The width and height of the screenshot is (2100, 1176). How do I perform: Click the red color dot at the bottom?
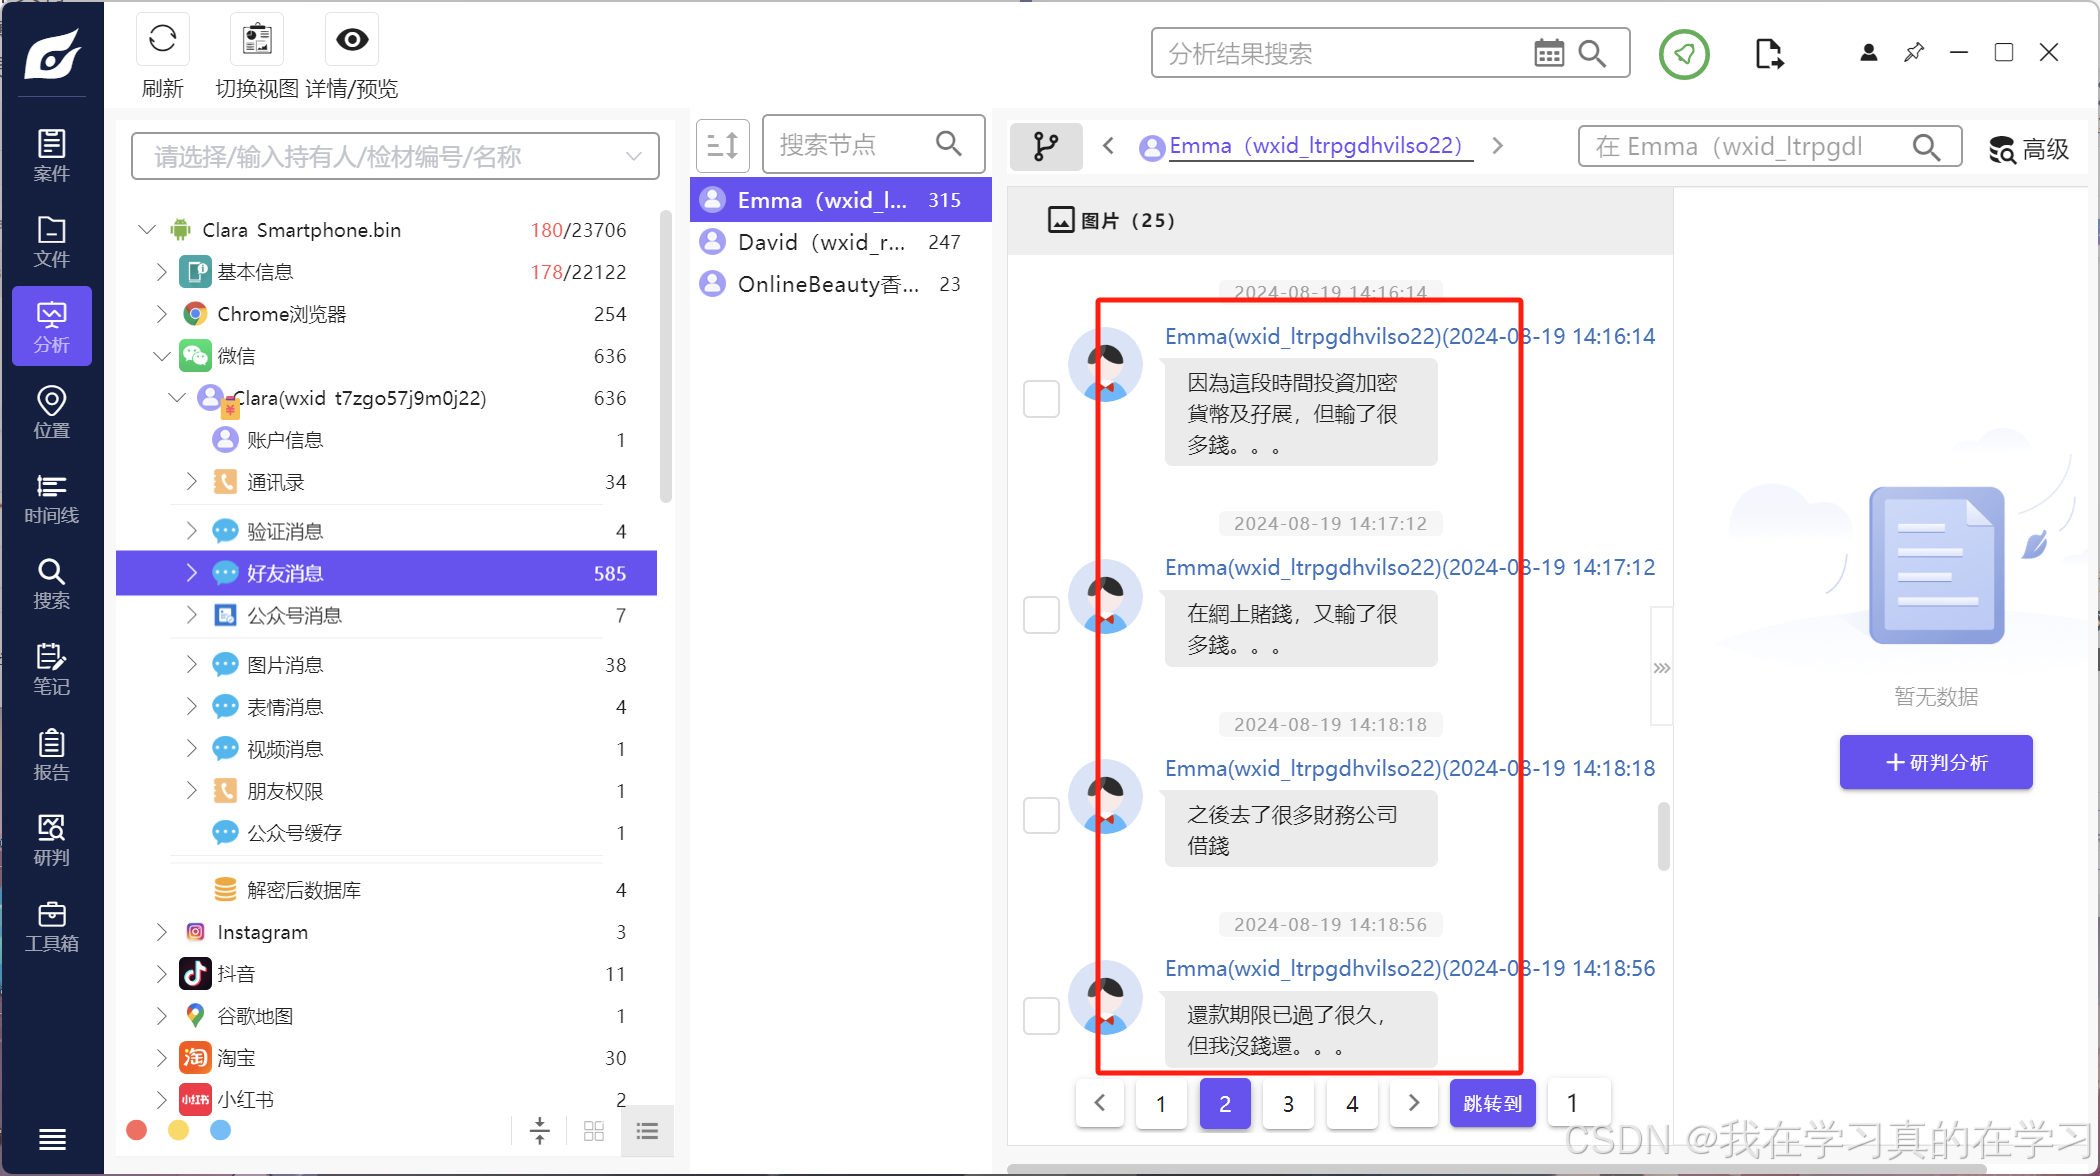click(x=137, y=1130)
